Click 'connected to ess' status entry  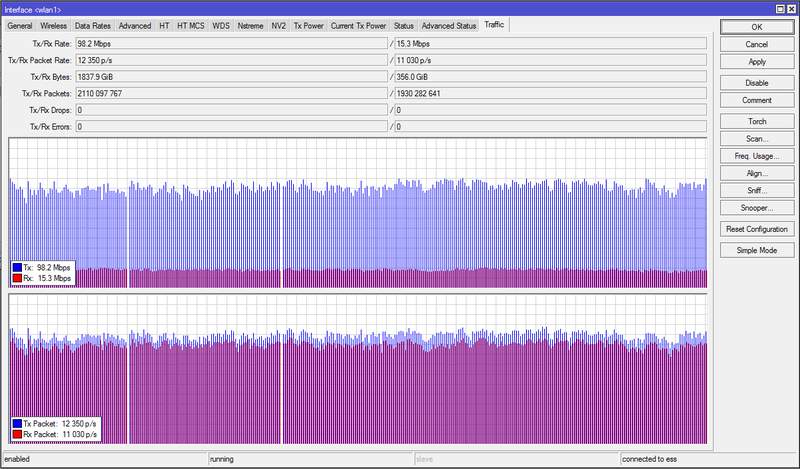click(649, 459)
